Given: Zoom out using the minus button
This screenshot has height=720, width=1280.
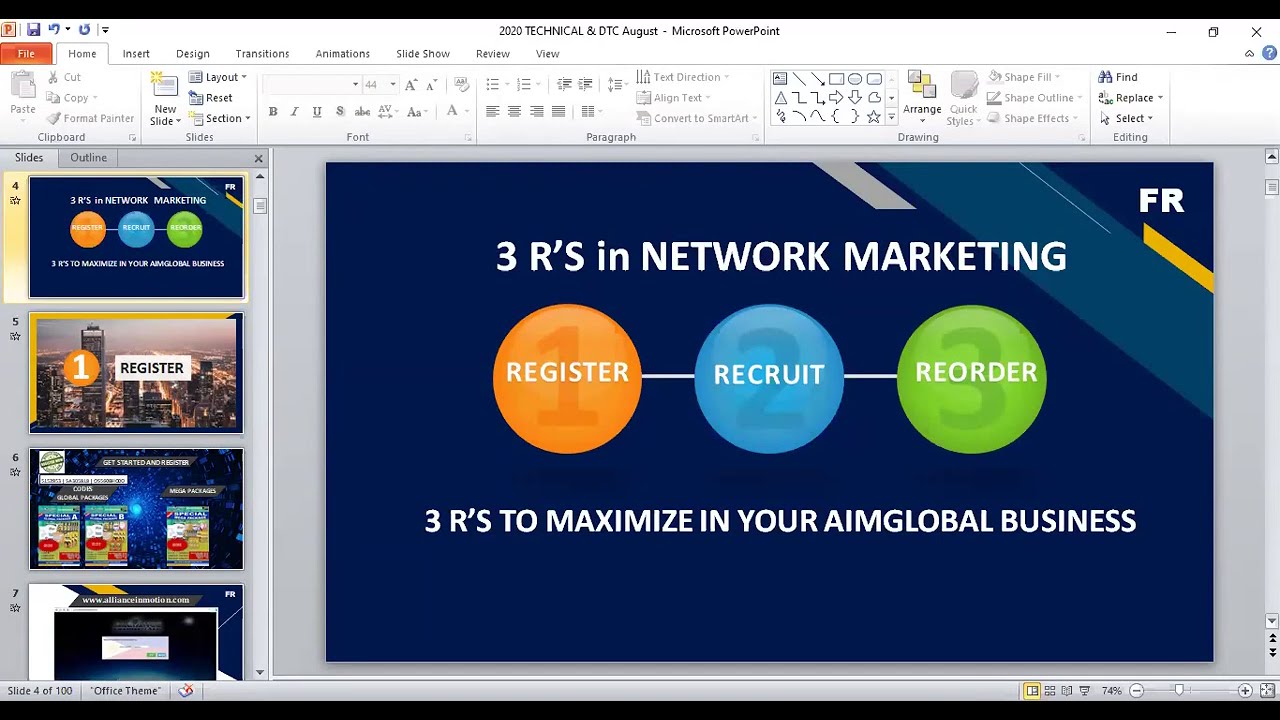Looking at the screenshot, I should click(1136, 691).
